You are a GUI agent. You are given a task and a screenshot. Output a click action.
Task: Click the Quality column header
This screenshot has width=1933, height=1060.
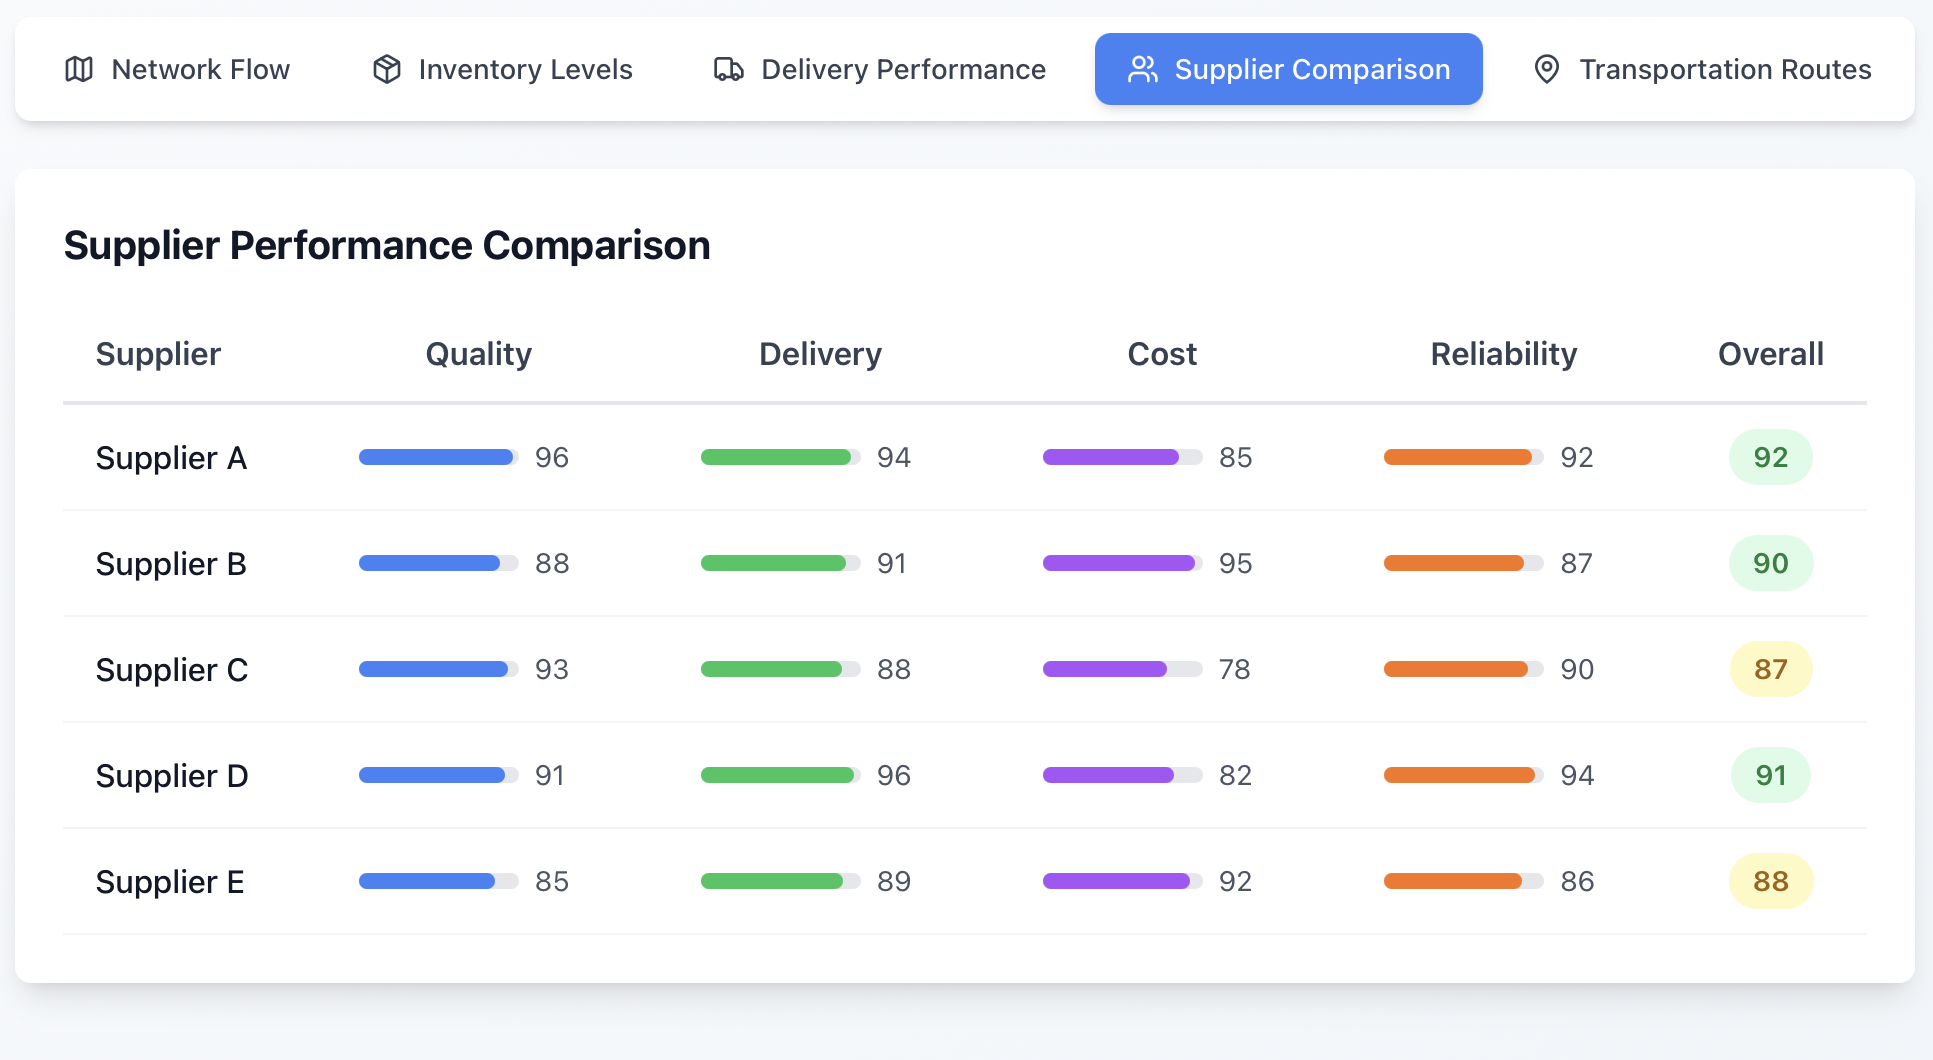point(478,354)
